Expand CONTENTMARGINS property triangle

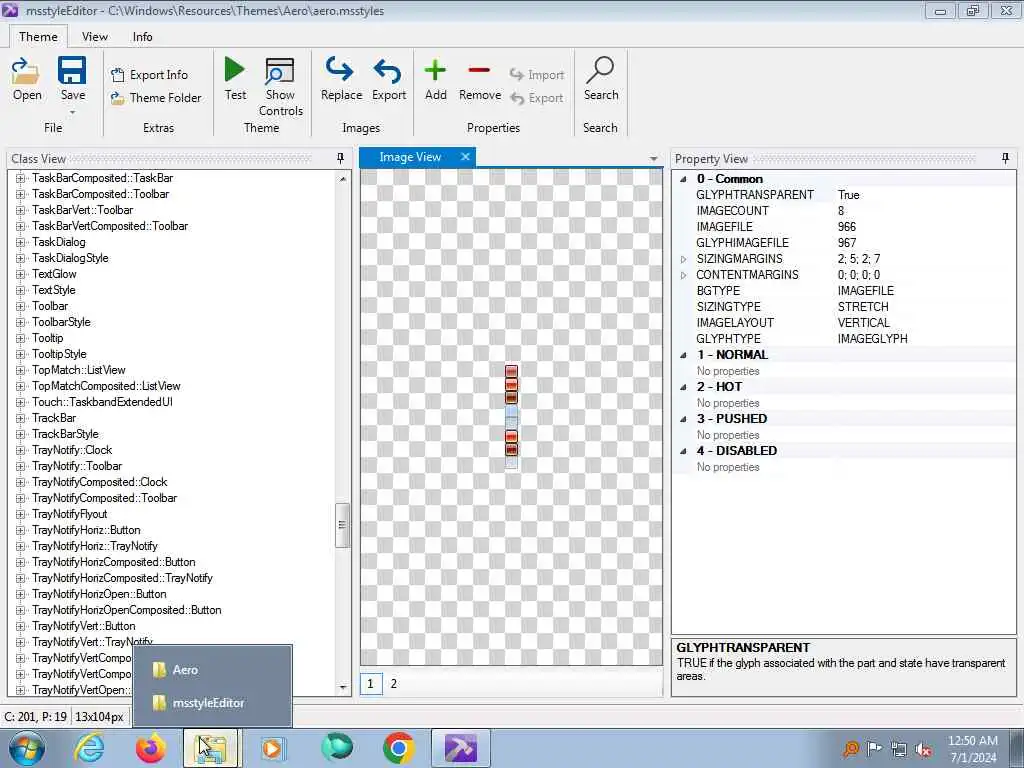[x=683, y=275]
